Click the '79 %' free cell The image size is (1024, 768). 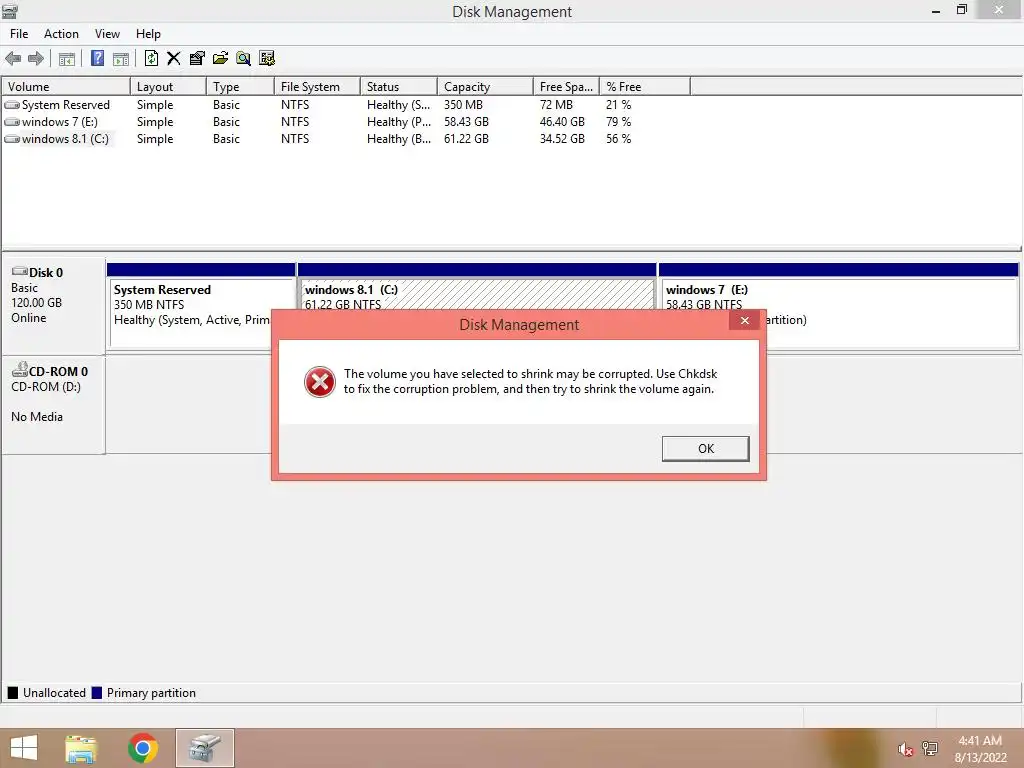pos(618,121)
